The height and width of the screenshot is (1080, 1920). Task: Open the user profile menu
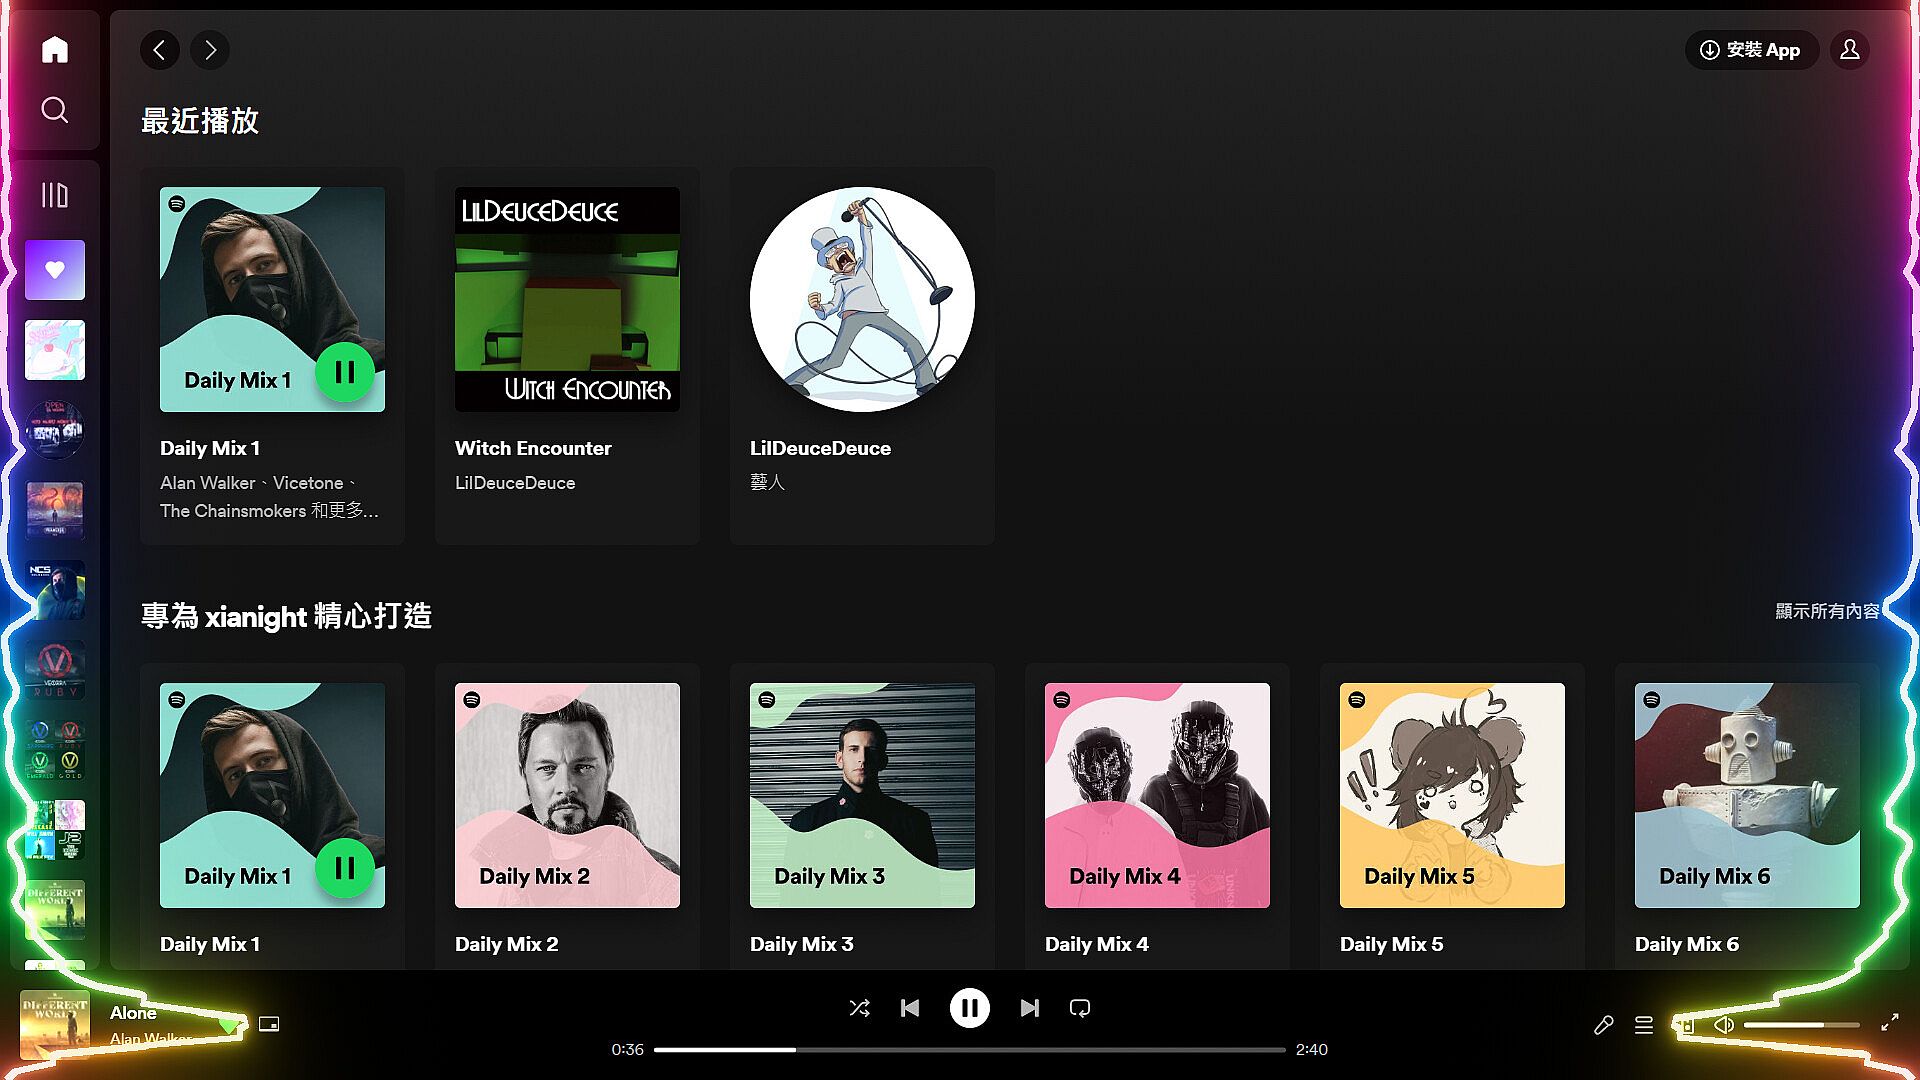point(1849,50)
